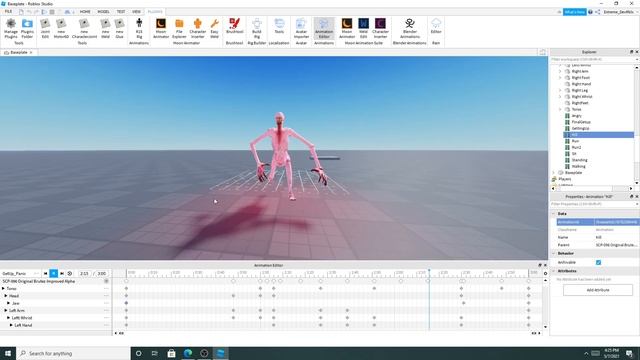Click the new Weld tool

click(x=105, y=28)
